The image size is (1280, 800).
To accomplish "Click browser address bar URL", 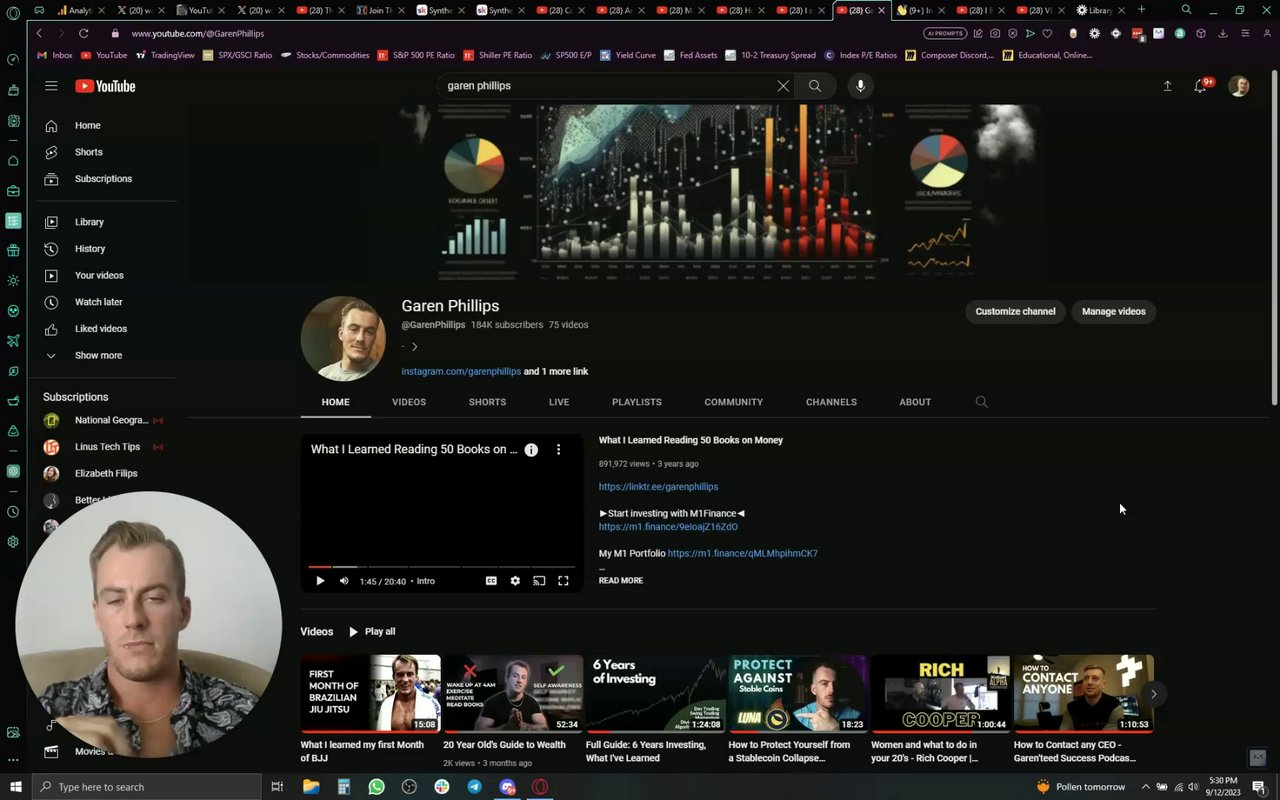I will [x=198, y=33].
